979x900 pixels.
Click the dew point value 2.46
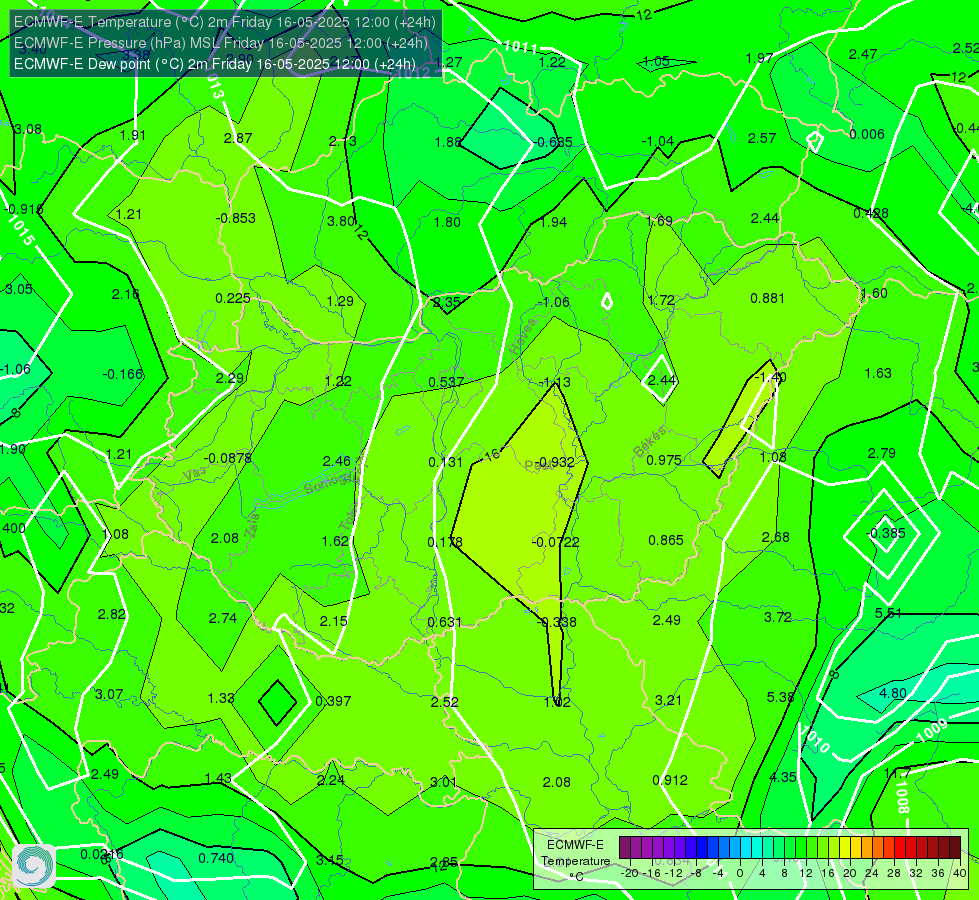pos(337,462)
